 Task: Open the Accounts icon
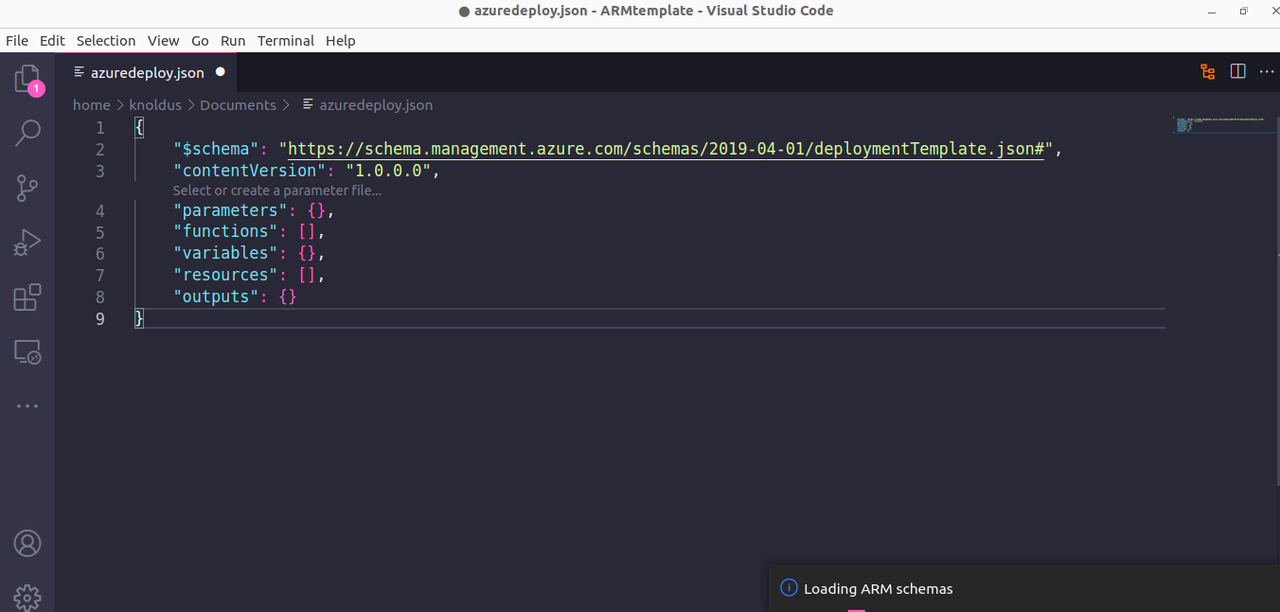pos(27,543)
